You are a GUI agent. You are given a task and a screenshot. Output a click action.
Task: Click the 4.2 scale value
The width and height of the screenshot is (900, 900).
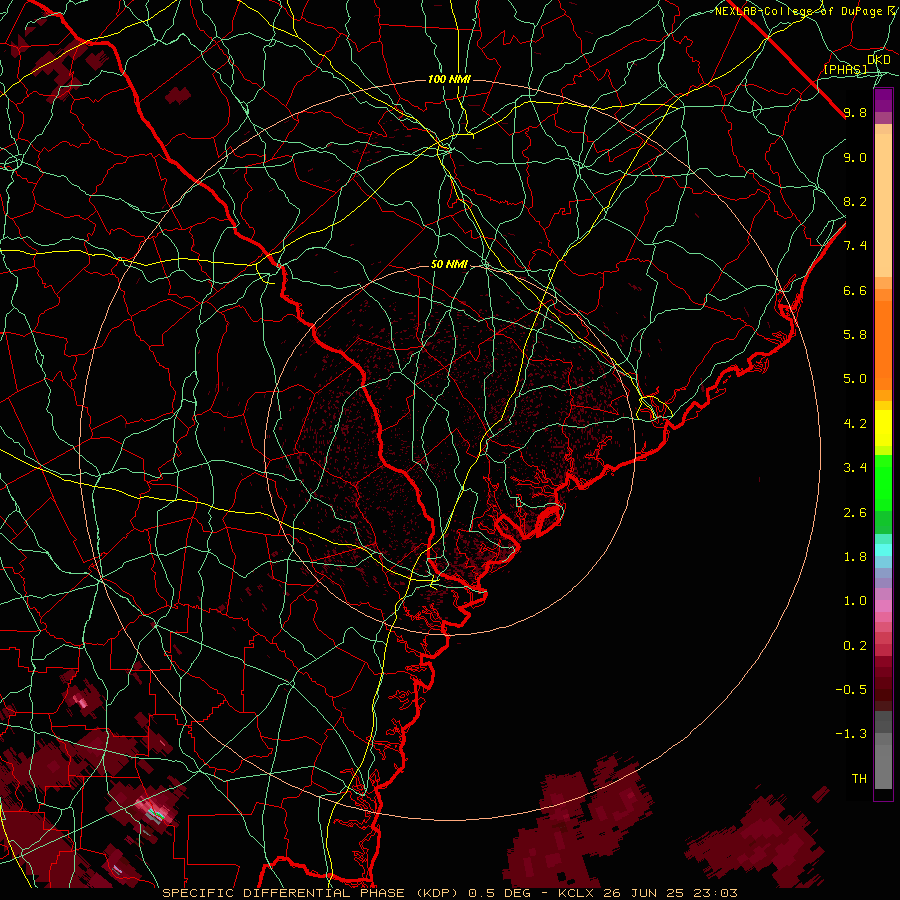pyautogui.click(x=855, y=424)
